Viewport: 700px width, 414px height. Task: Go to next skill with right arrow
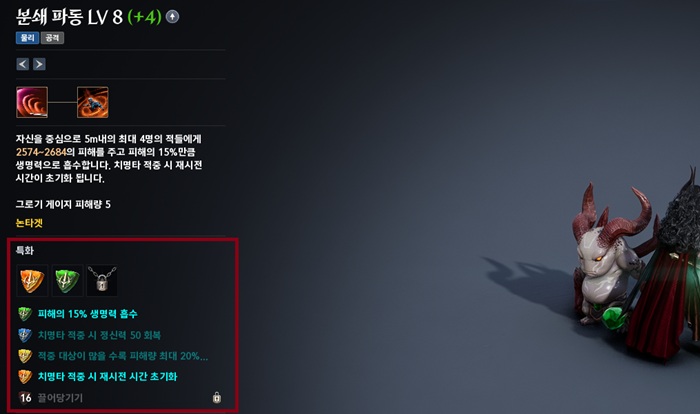point(39,64)
